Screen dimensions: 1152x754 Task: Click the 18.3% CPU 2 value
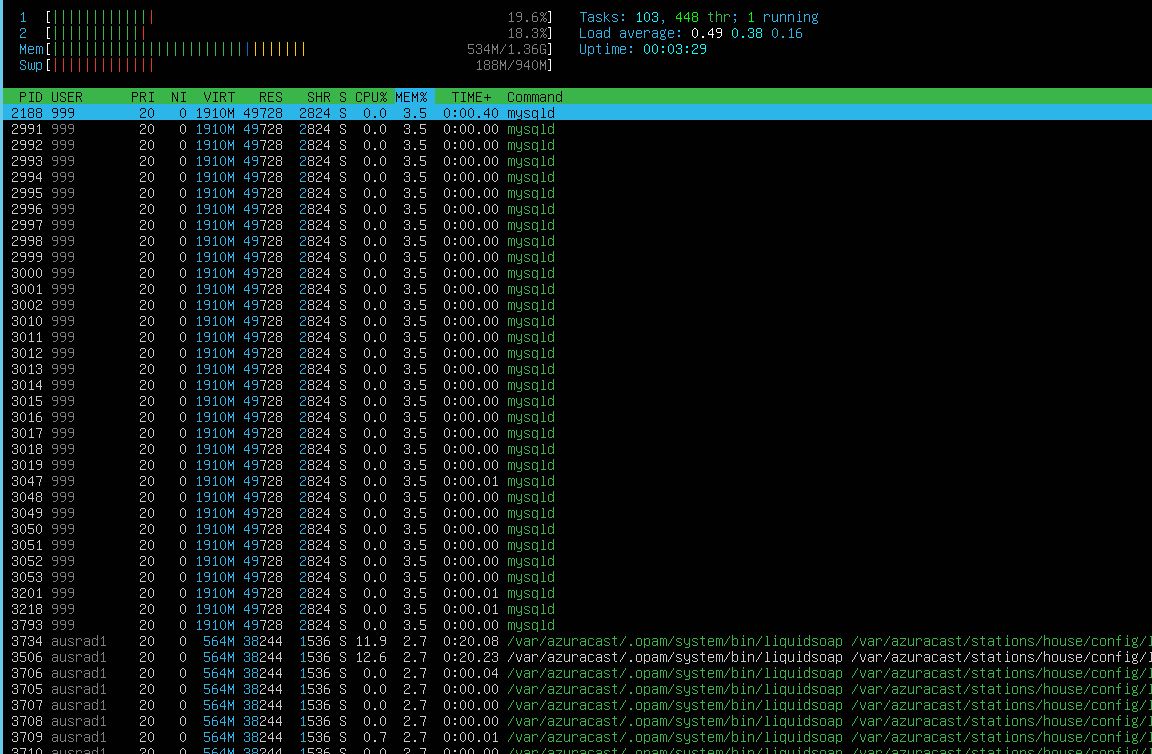coord(528,33)
